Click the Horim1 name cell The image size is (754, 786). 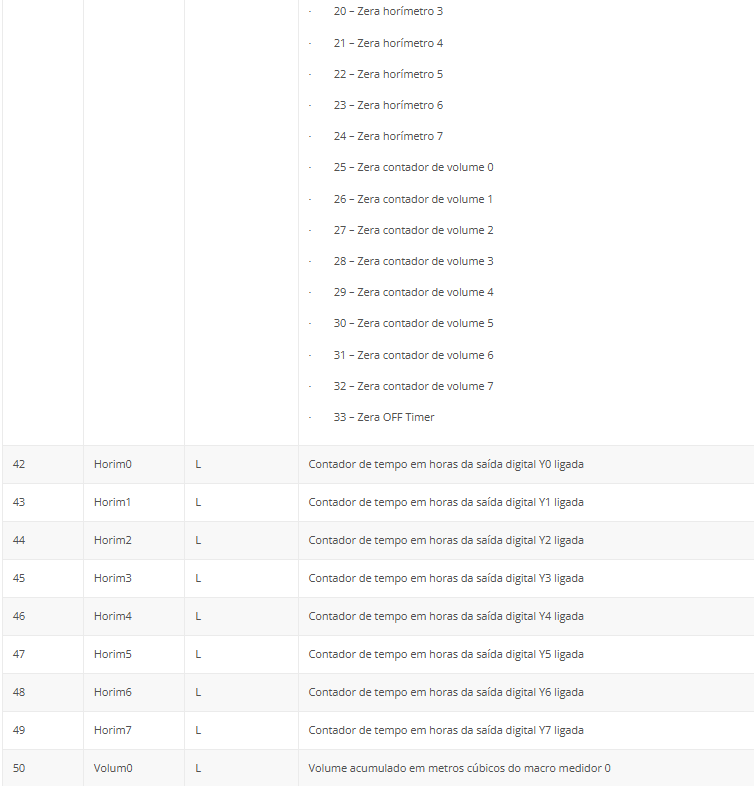pyautogui.click(x=113, y=502)
